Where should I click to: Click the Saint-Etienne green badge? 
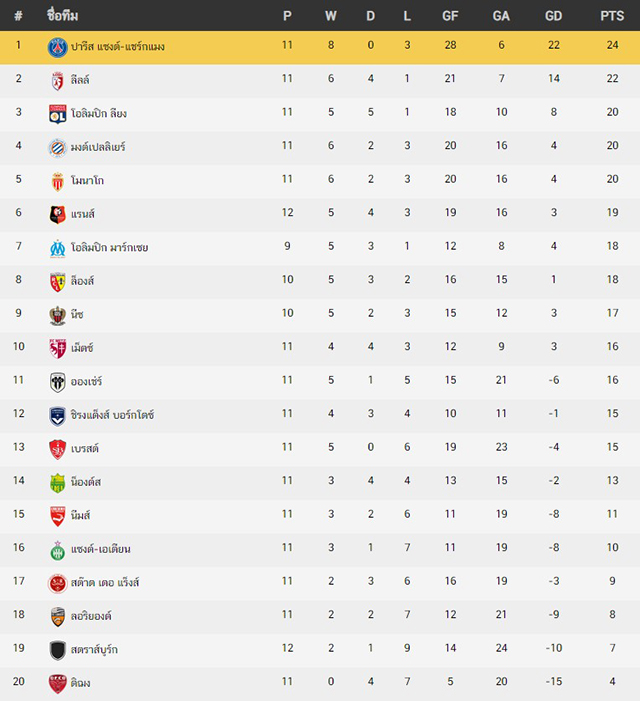(x=58, y=550)
